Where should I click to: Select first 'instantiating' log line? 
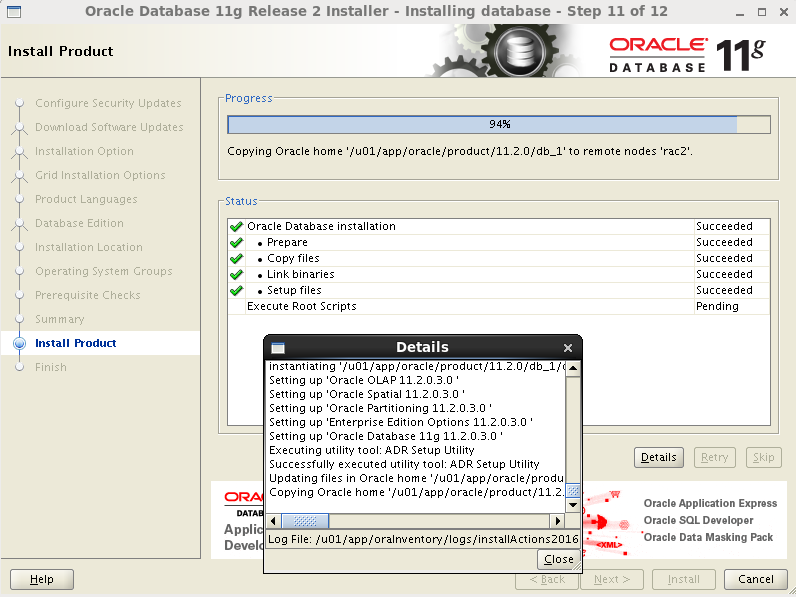pos(416,367)
